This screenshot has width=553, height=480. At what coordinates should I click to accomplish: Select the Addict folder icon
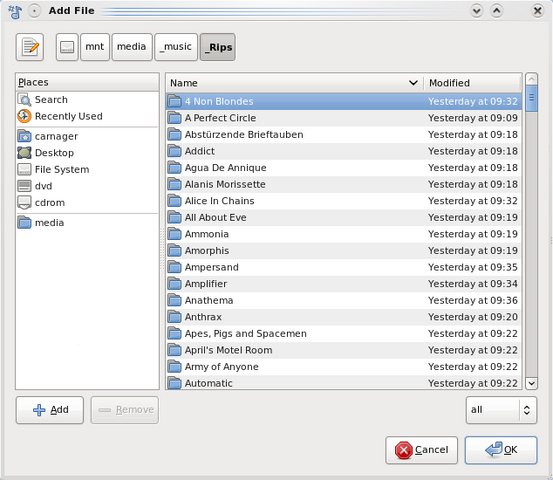174,151
